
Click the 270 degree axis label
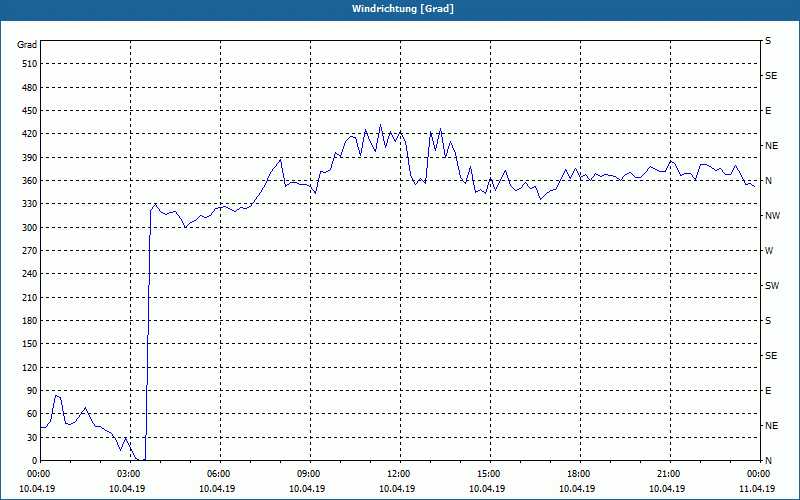[x=30, y=251]
